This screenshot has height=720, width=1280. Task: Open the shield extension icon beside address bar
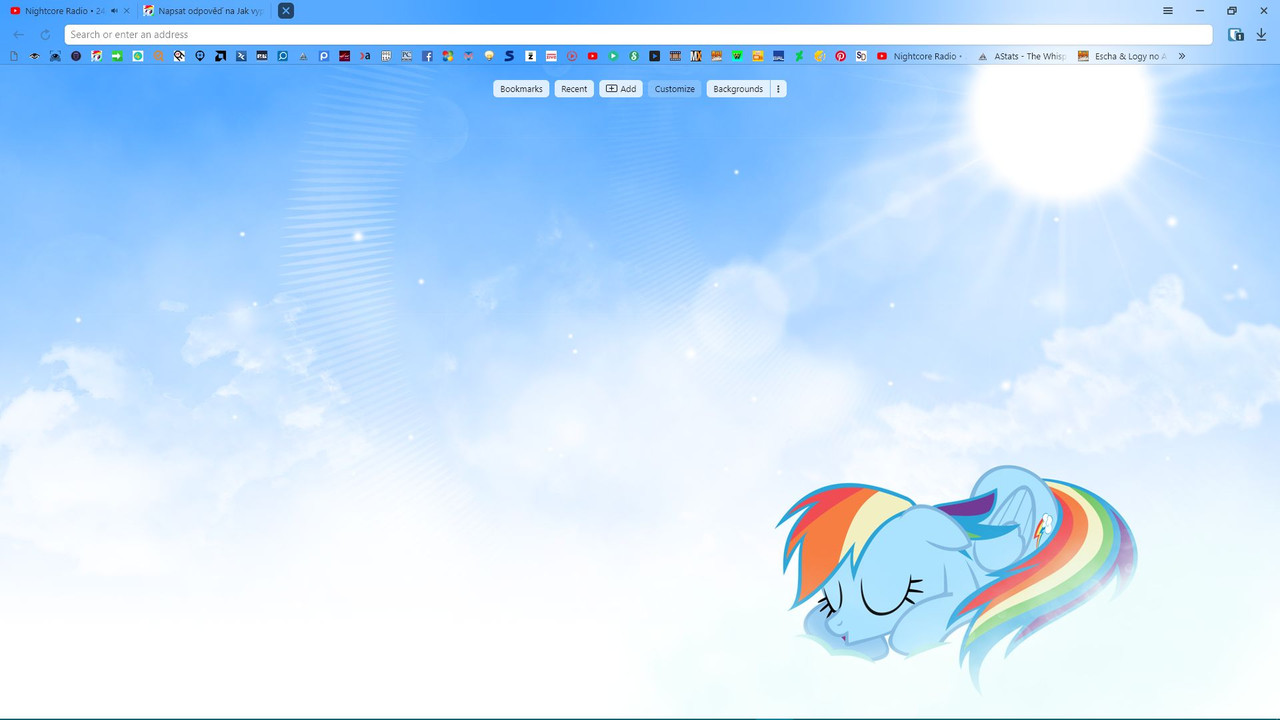click(x=1236, y=34)
